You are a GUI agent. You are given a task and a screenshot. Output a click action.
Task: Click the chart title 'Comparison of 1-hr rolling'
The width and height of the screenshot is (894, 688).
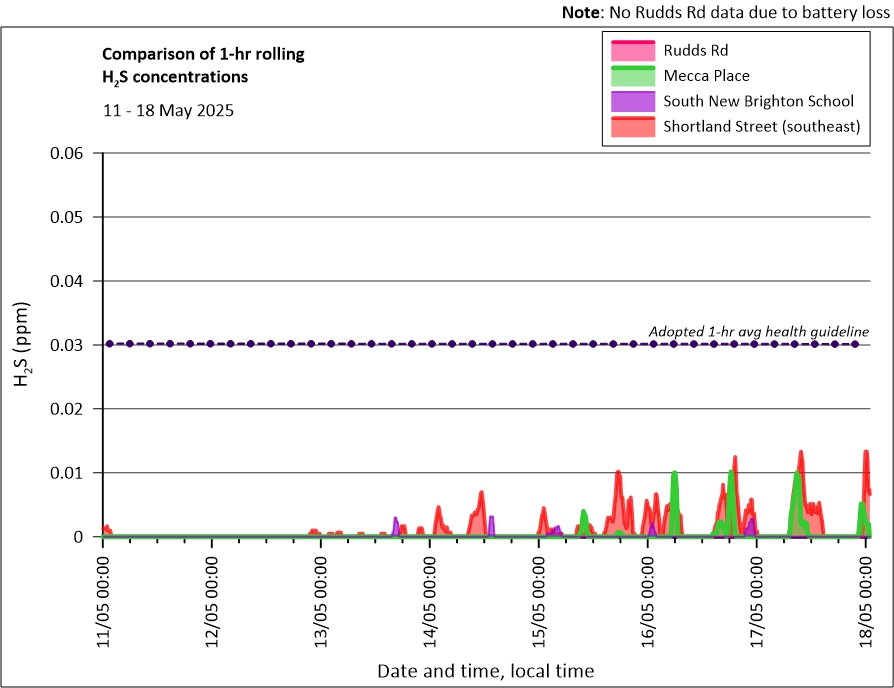(x=204, y=54)
